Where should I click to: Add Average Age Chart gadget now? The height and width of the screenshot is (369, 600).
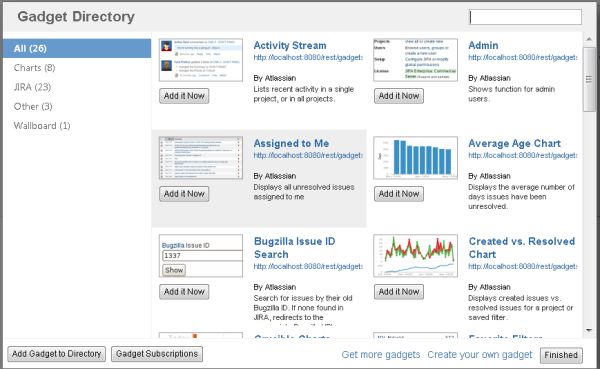tap(399, 194)
